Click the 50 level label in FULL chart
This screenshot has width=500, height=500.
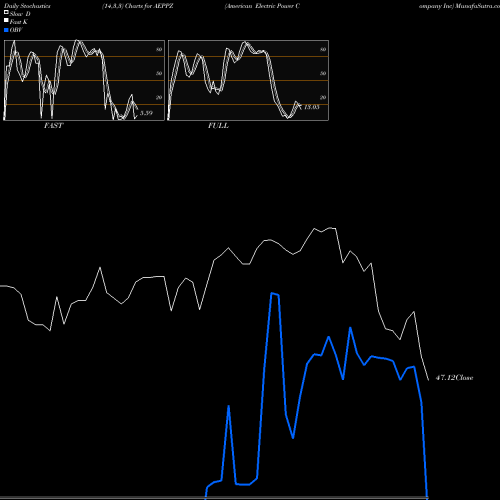click(323, 73)
